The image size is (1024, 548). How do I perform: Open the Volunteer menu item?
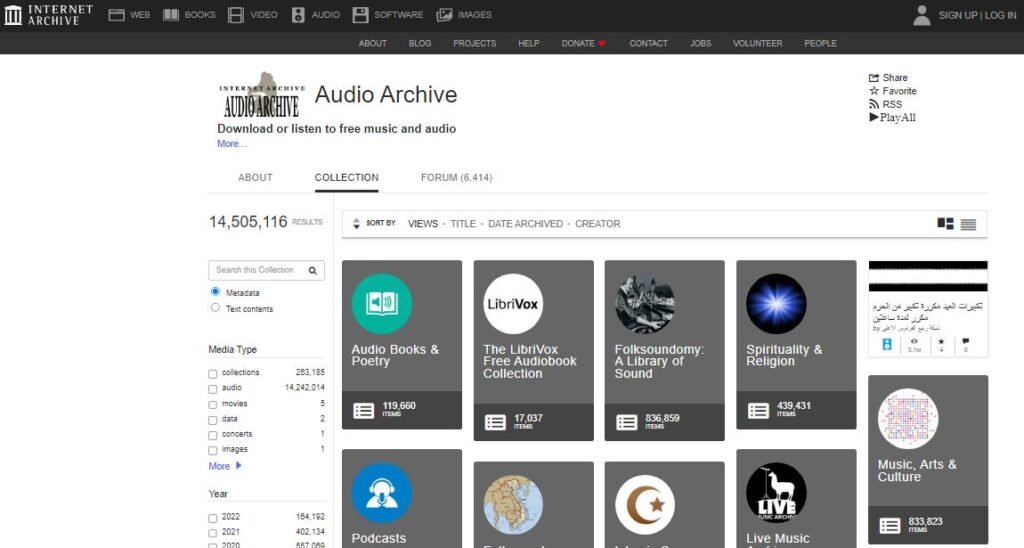(x=758, y=43)
